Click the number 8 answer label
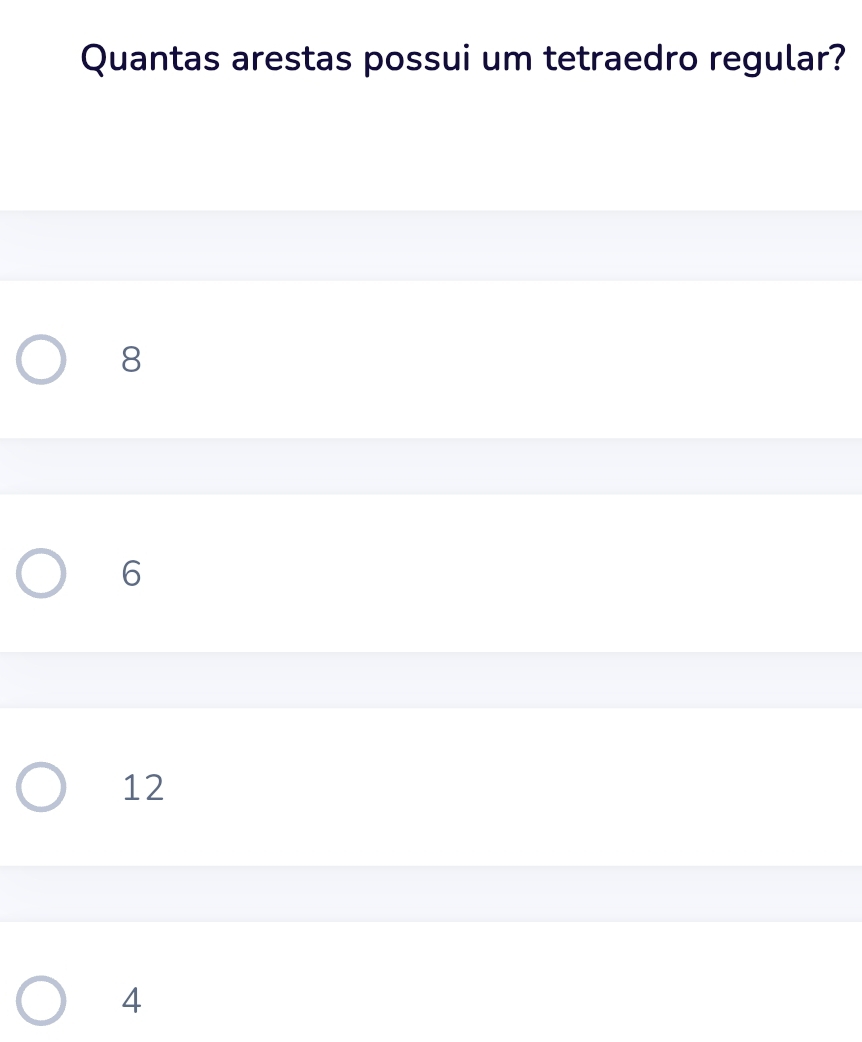 (132, 360)
